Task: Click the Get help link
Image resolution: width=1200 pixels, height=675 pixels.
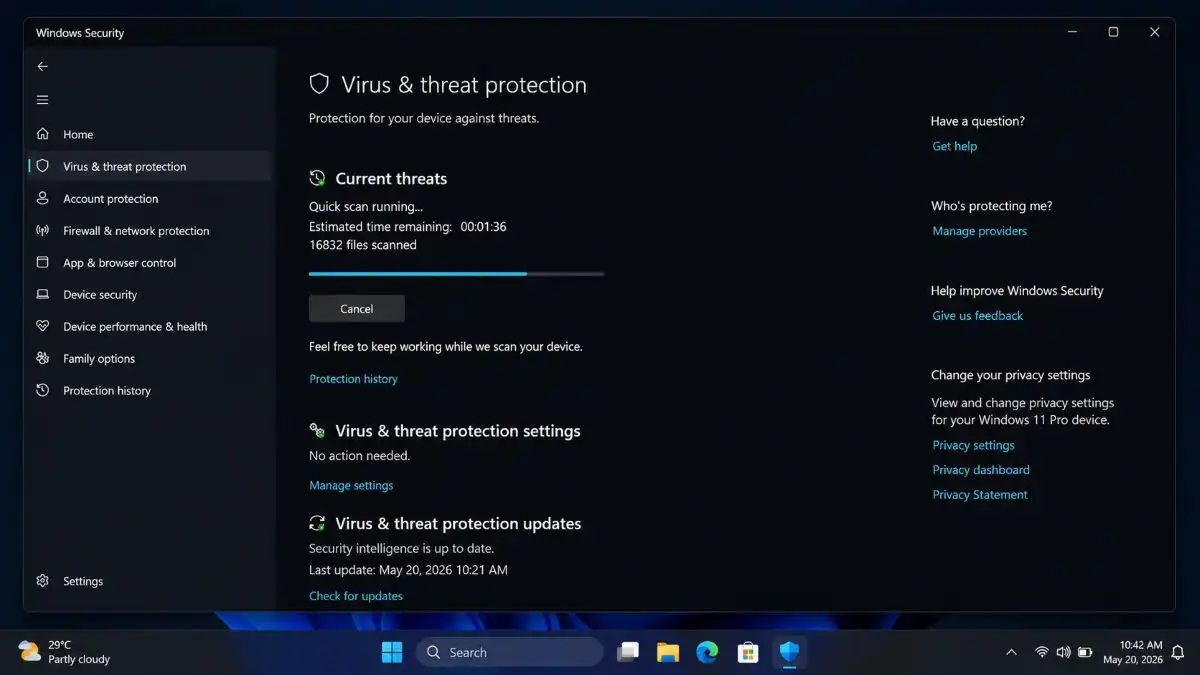Action: point(955,146)
